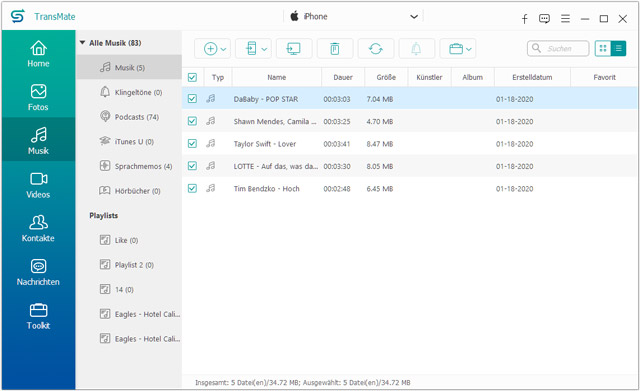Sort by Dauer column header
This screenshot has width=640, height=391.
[x=343, y=77]
